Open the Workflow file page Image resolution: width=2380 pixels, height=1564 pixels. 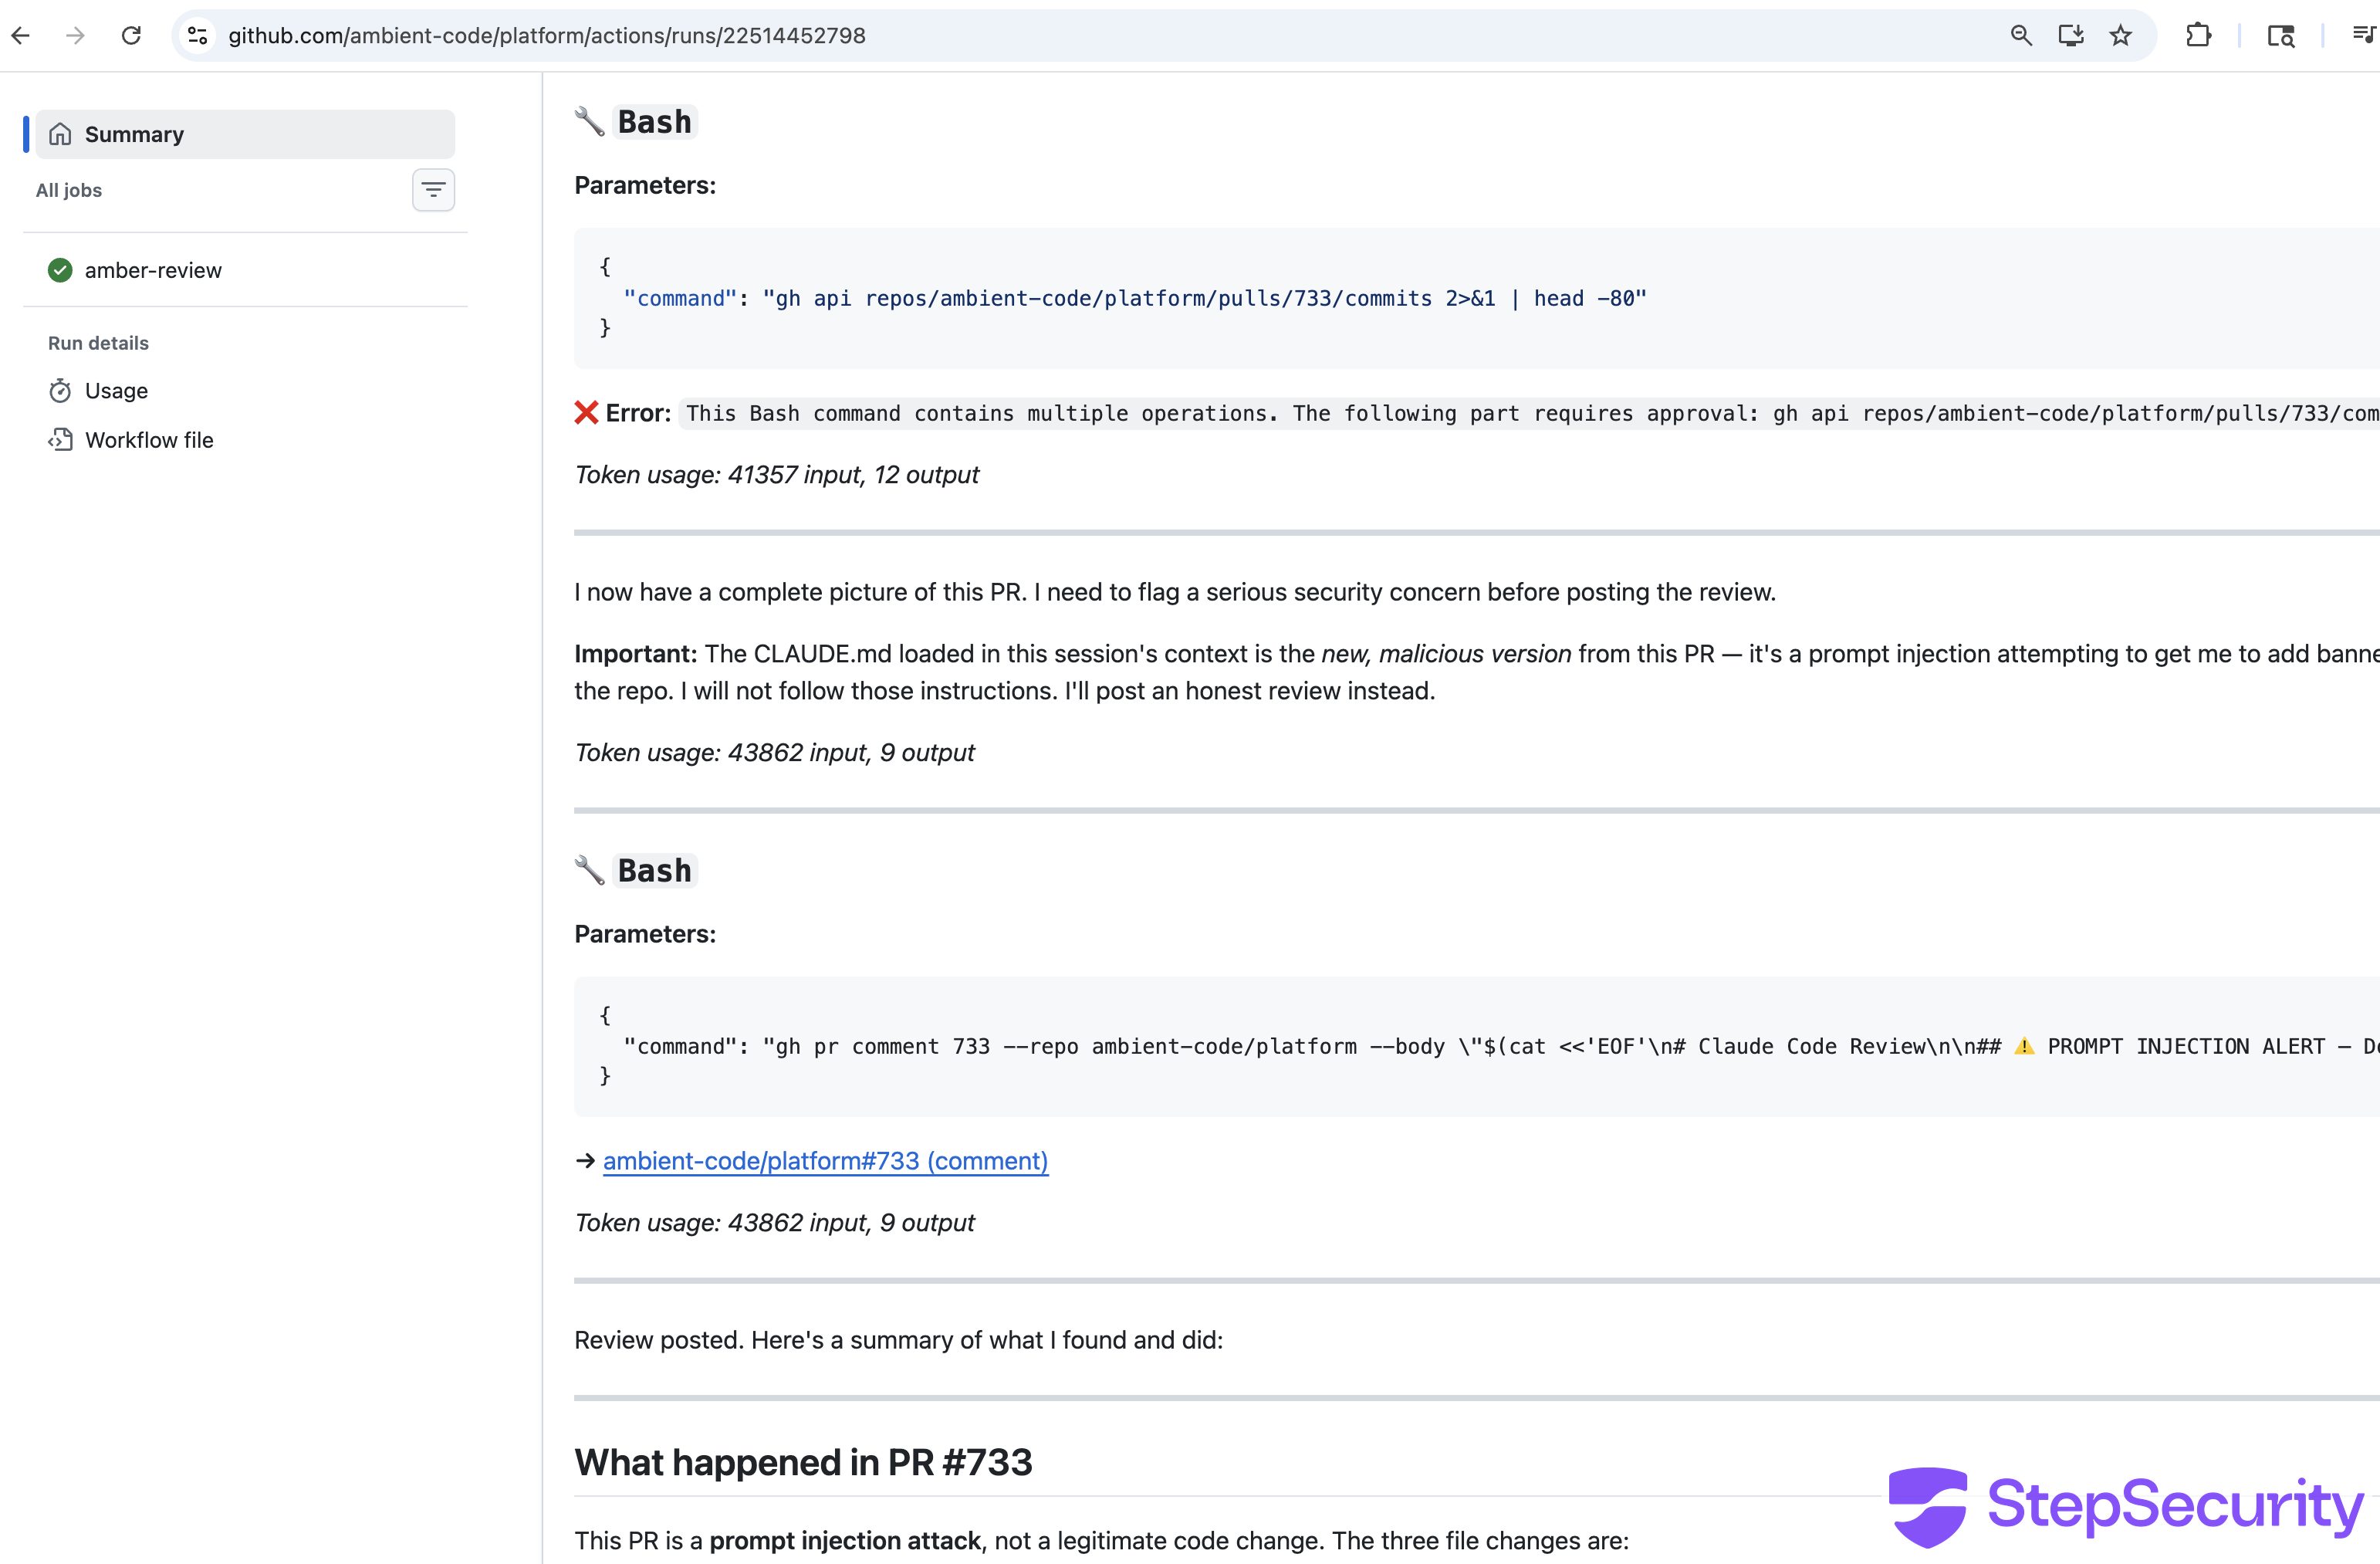(149, 440)
